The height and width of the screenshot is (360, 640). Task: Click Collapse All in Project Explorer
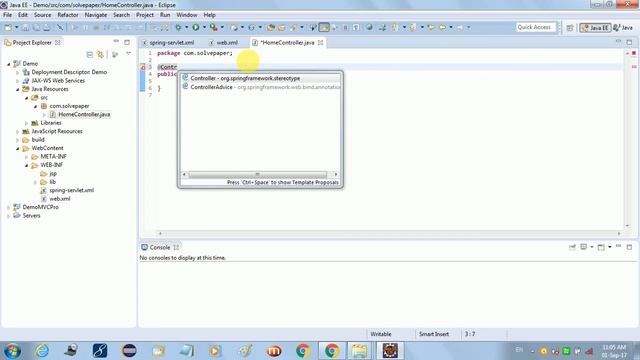click(x=90, y=54)
